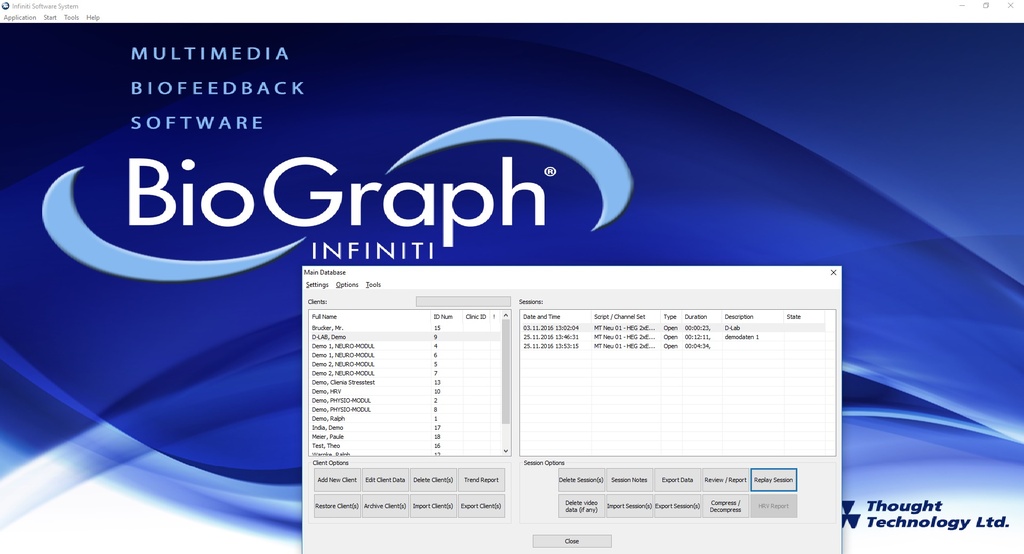Viewport: 1024px width, 554px height.
Task: Sort clients by ID Num column header
Action: coord(447,317)
